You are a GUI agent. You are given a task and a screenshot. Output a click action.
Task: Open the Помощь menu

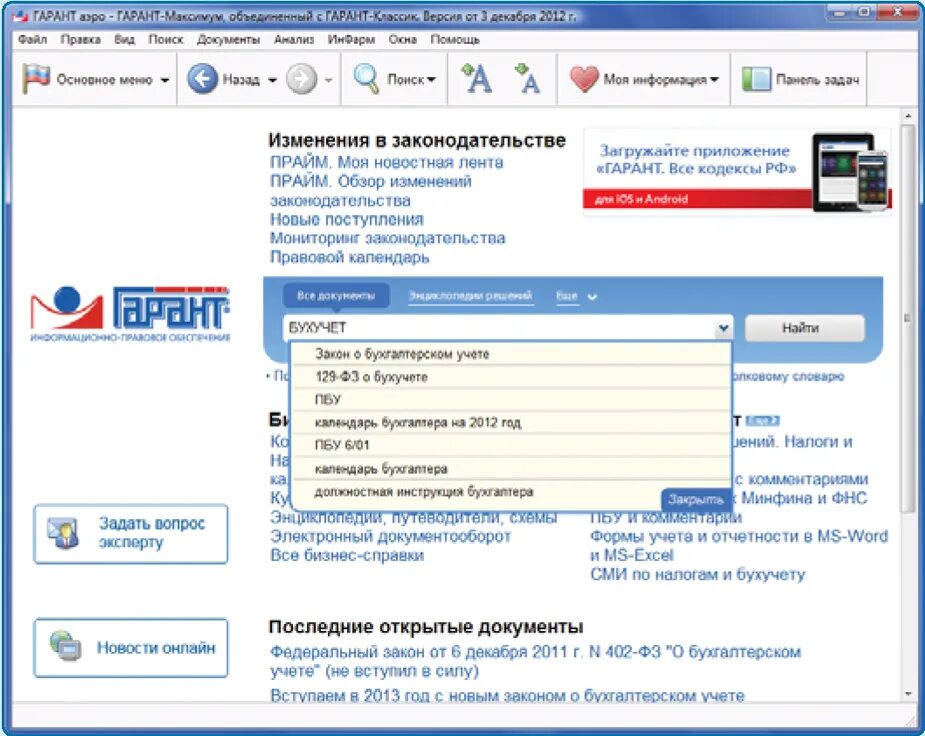(455, 40)
